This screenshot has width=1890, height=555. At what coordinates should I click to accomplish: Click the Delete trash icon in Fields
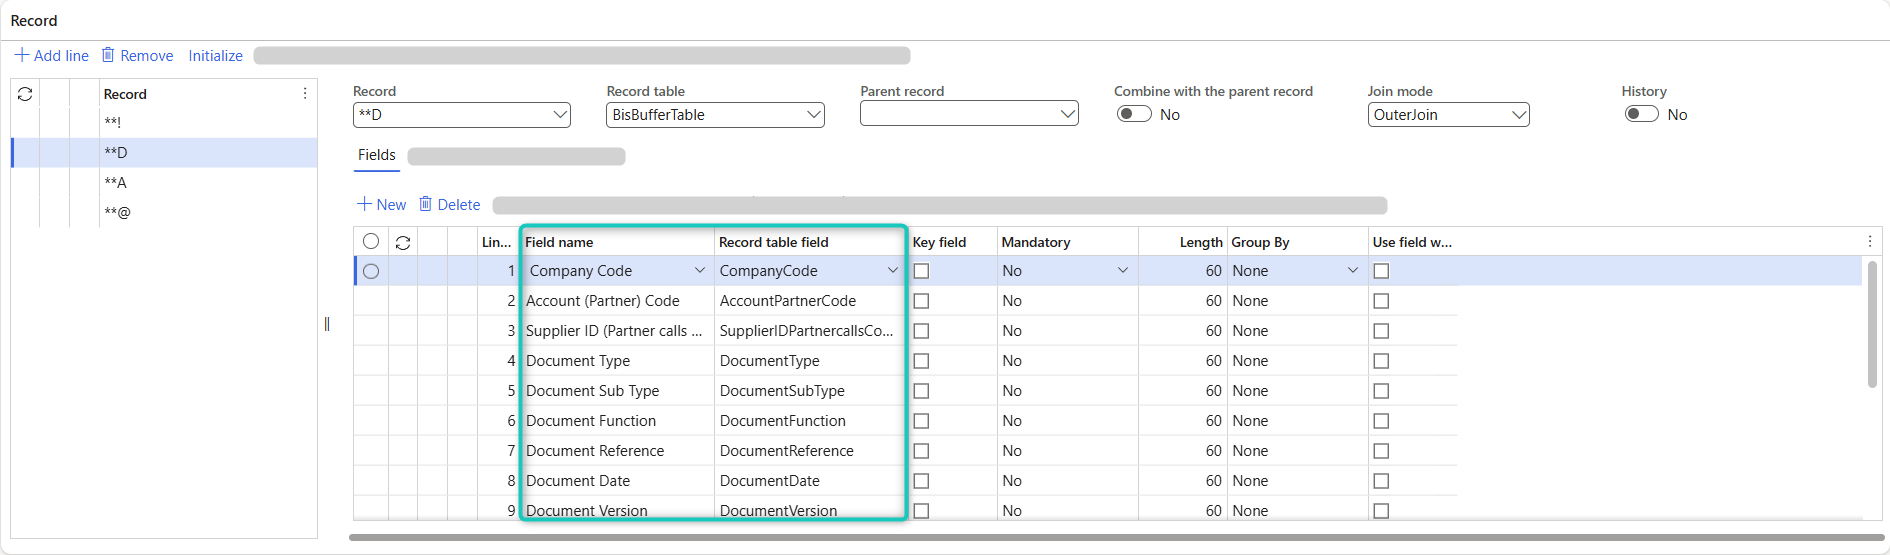coord(425,204)
